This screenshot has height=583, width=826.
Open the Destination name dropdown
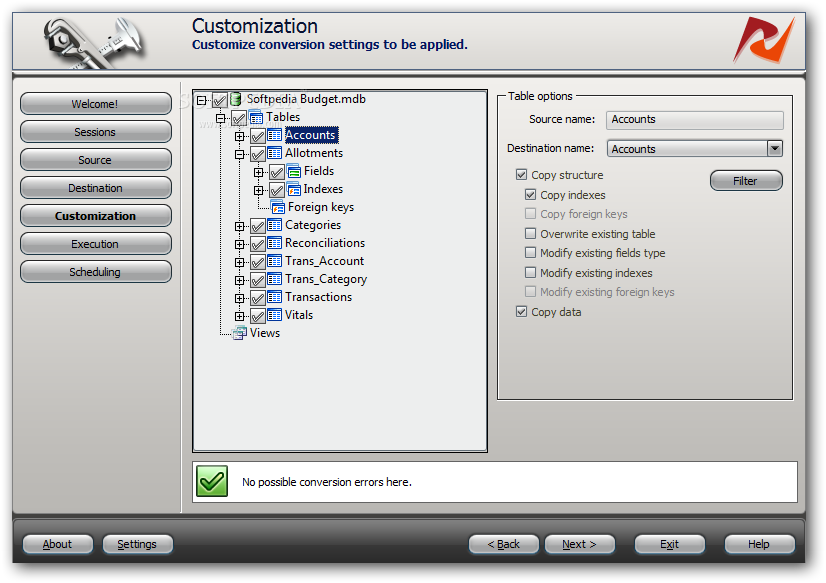774,149
